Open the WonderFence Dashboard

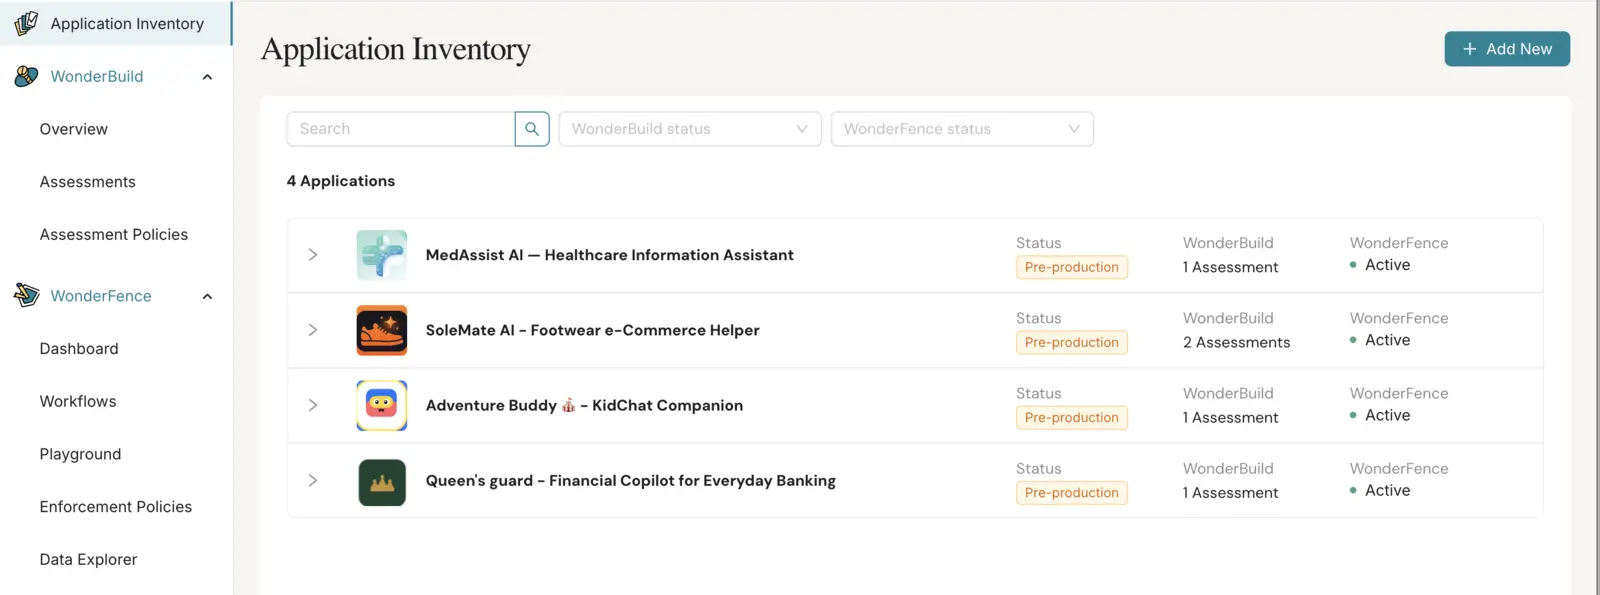79,348
